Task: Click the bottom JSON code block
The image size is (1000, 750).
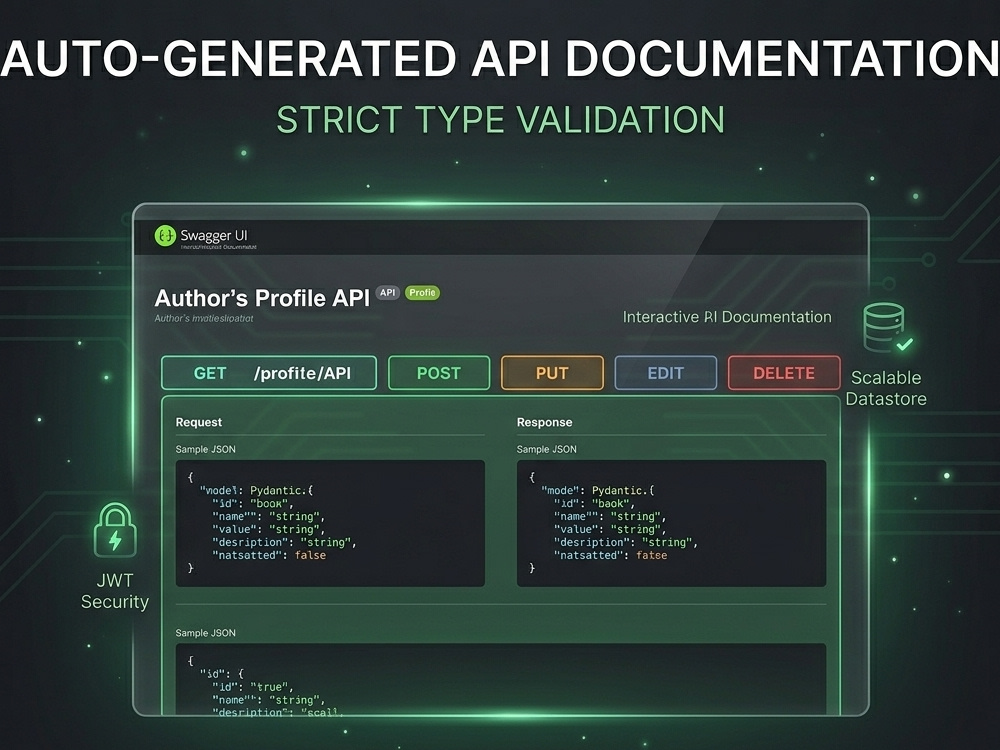Action: 501,679
